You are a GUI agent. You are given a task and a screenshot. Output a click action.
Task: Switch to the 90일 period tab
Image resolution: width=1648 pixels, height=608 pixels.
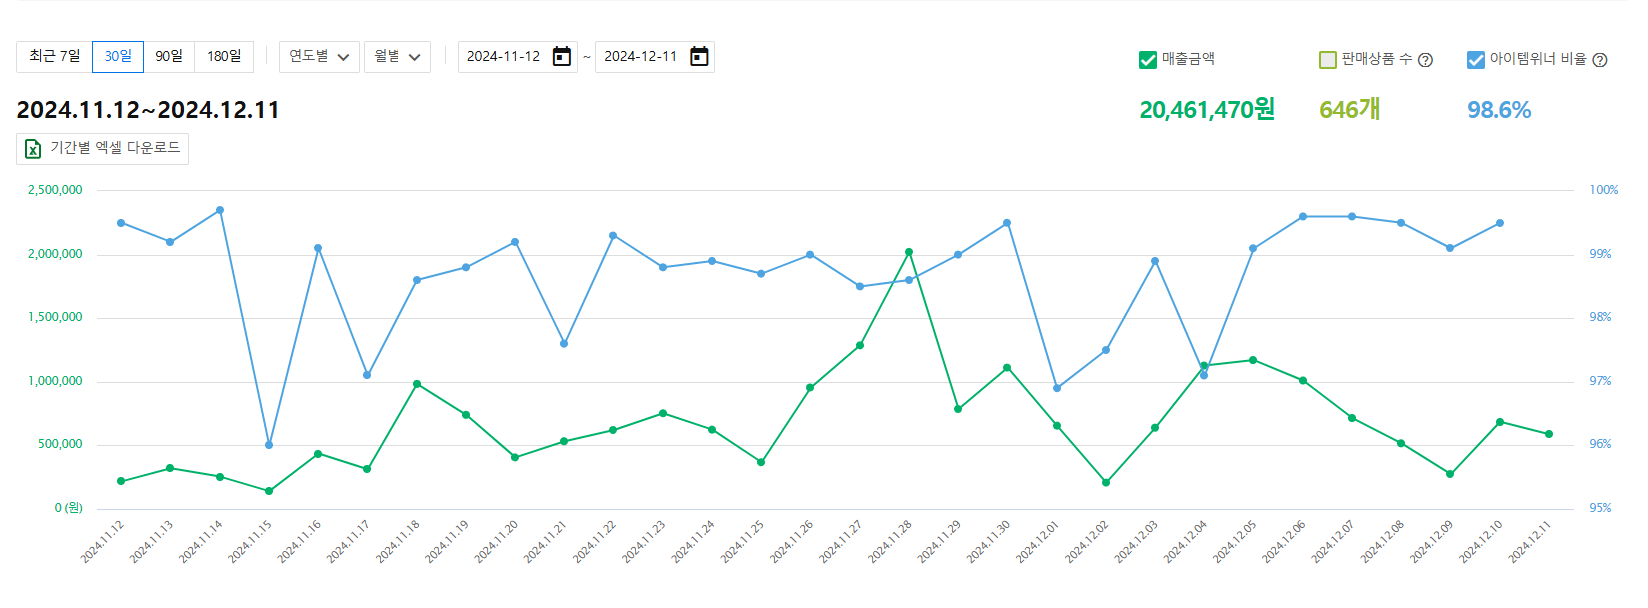[x=169, y=57]
